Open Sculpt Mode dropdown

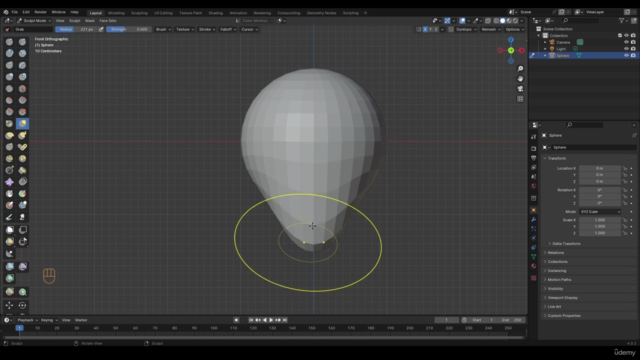tap(34, 20)
